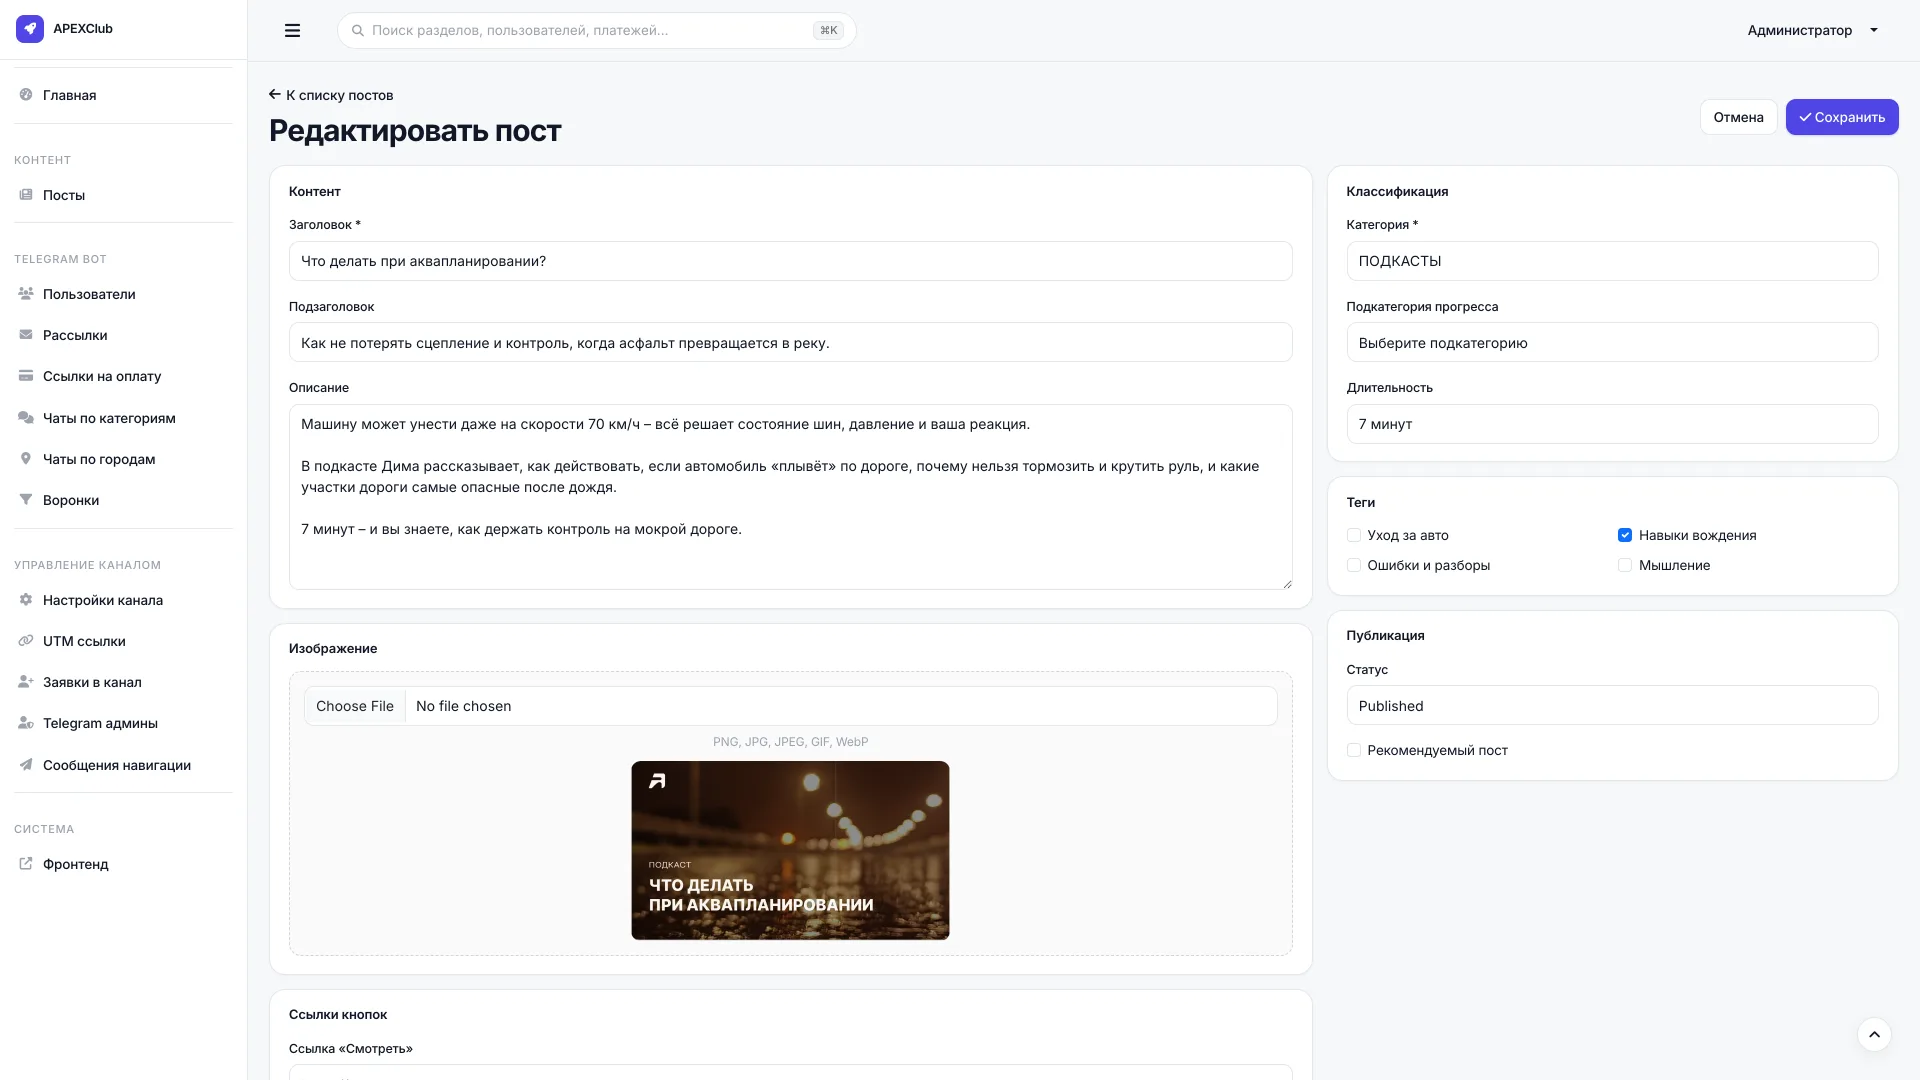Expand the Администратор account menu

[1813, 30]
